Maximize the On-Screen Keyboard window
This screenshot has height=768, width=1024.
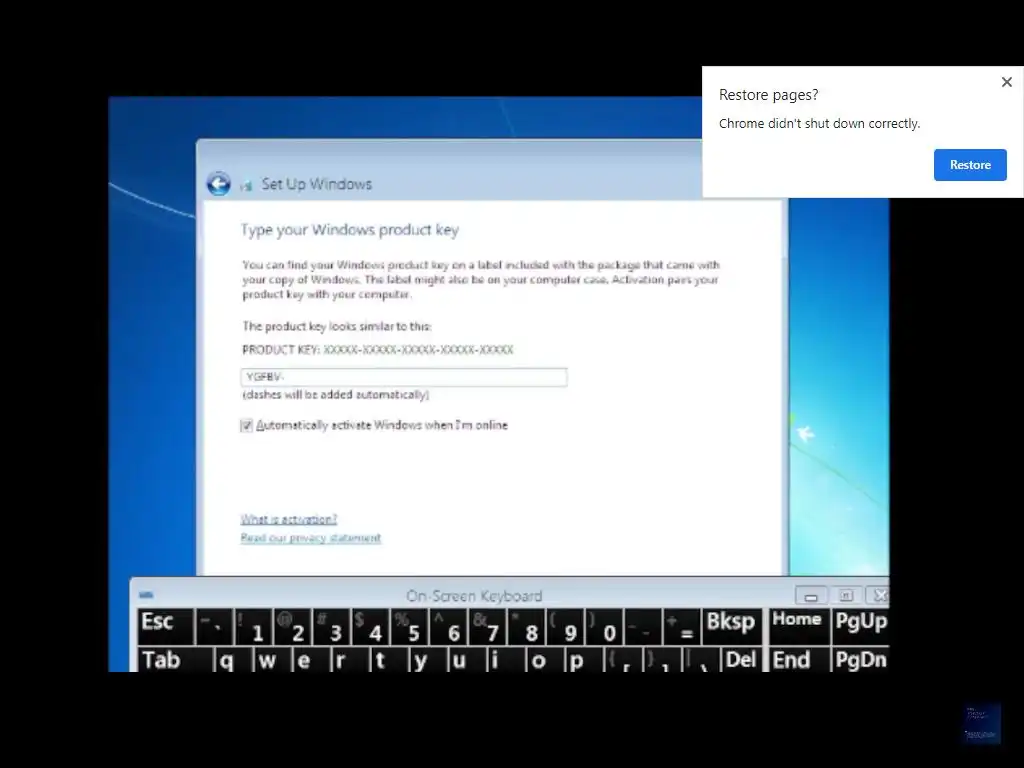(846, 595)
